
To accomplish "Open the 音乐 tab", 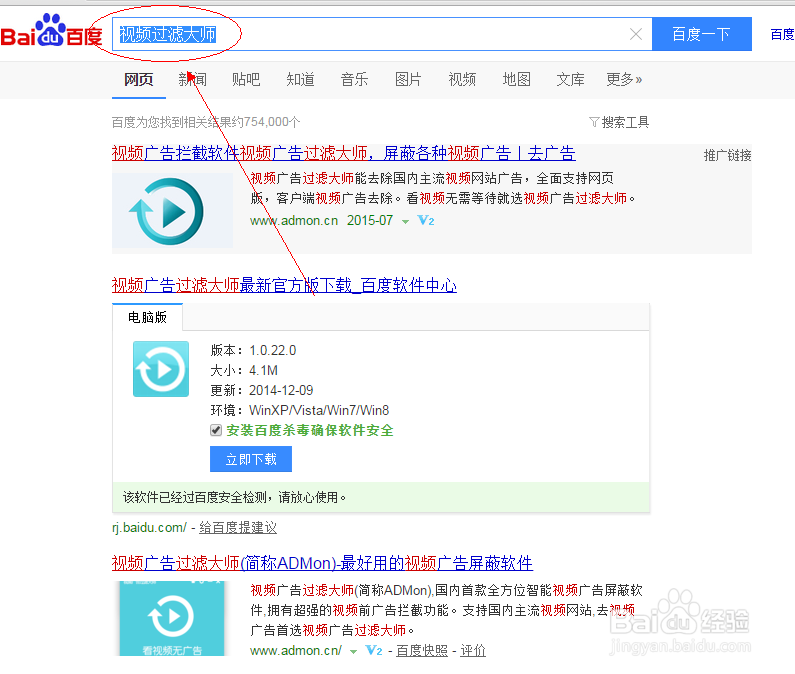I will click(354, 80).
